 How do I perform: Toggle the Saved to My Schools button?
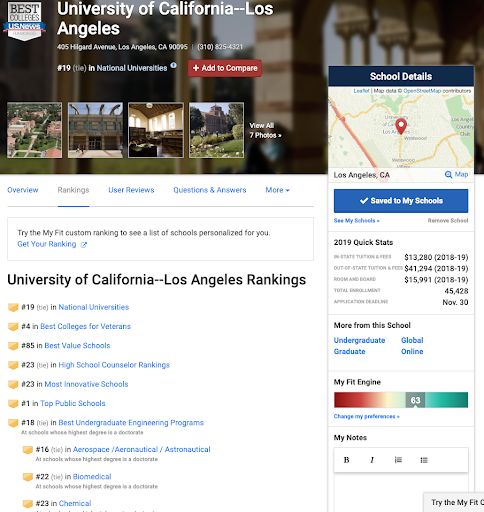tap(401, 201)
